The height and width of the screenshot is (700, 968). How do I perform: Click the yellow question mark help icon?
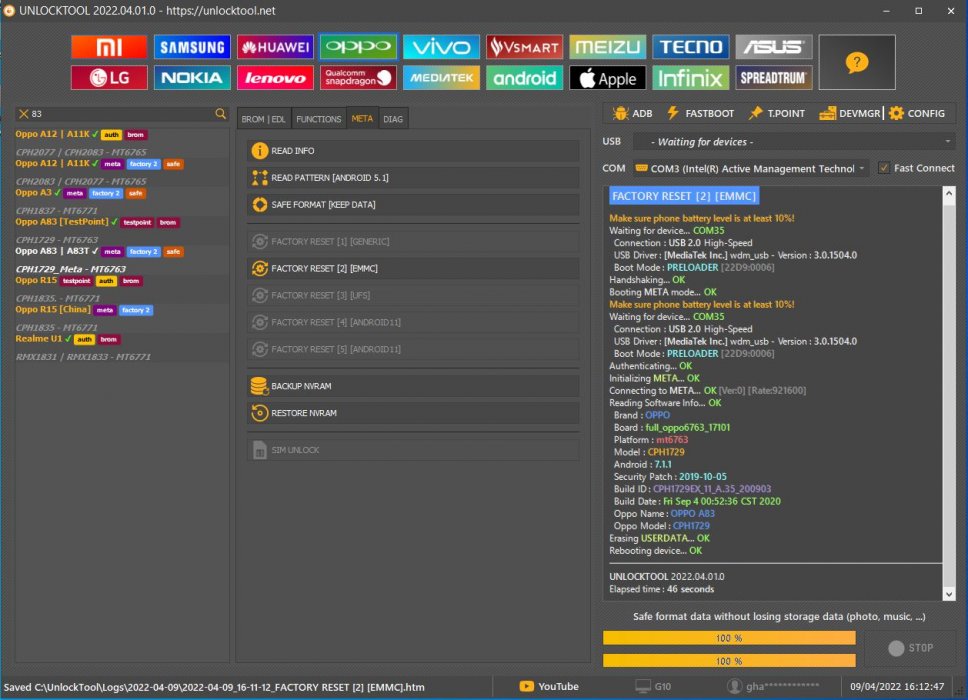pos(857,62)
